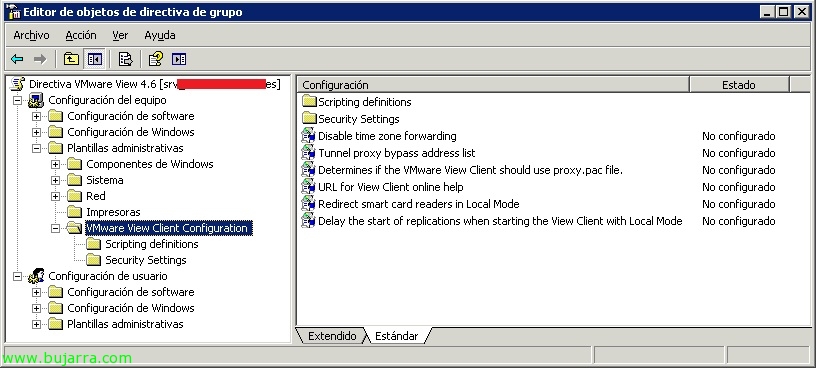Viewport: 816px width, 368px height.
Task: Collapse the Configuración de usuario node
Action: tap(18, 276)
